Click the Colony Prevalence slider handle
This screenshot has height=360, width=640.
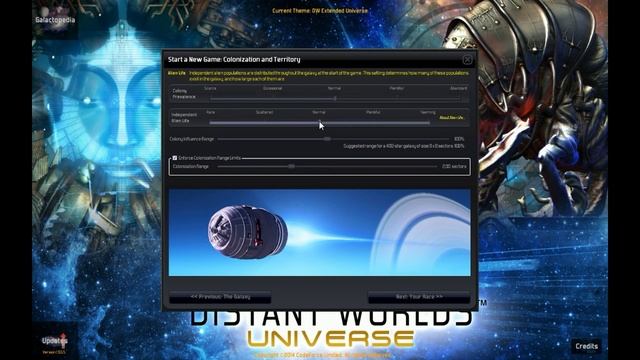click(335, 98)
